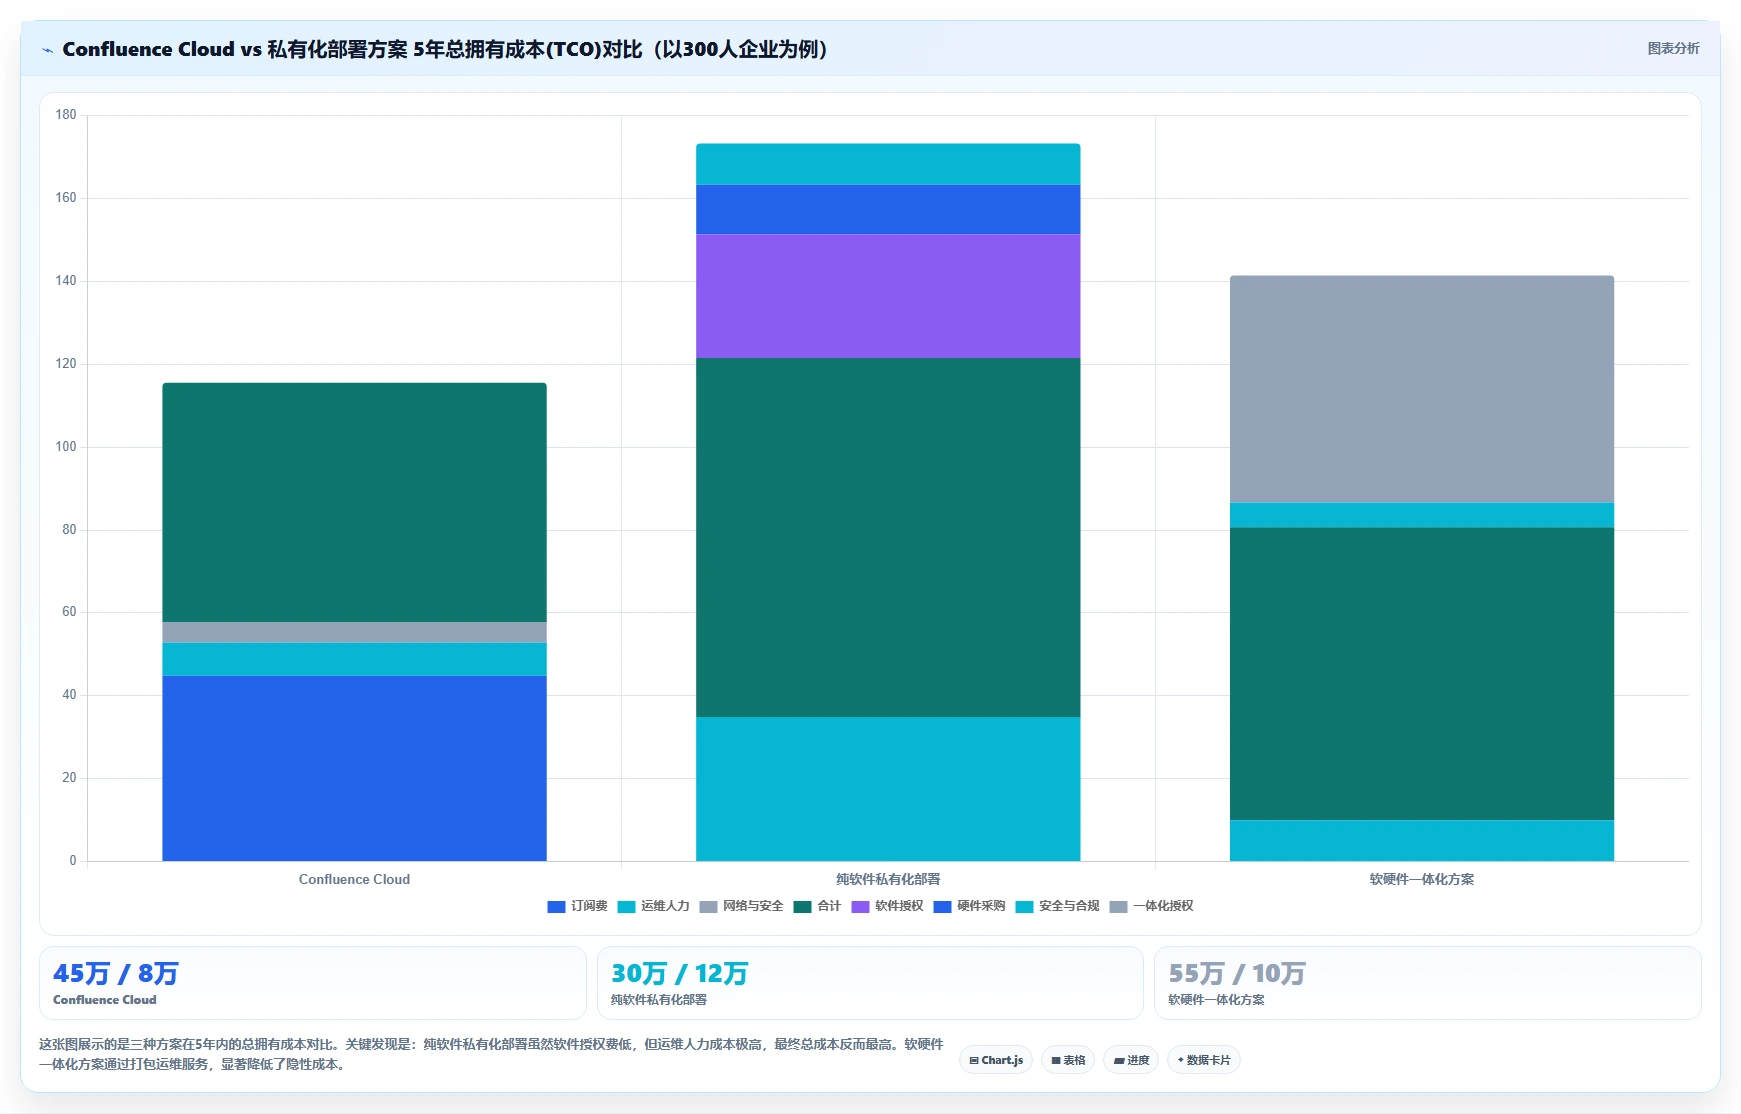Select the thin gray segment in Confluence Cloud bar
The image size is (1741, 1114).
pyautogui.click(x=354, y=632)
